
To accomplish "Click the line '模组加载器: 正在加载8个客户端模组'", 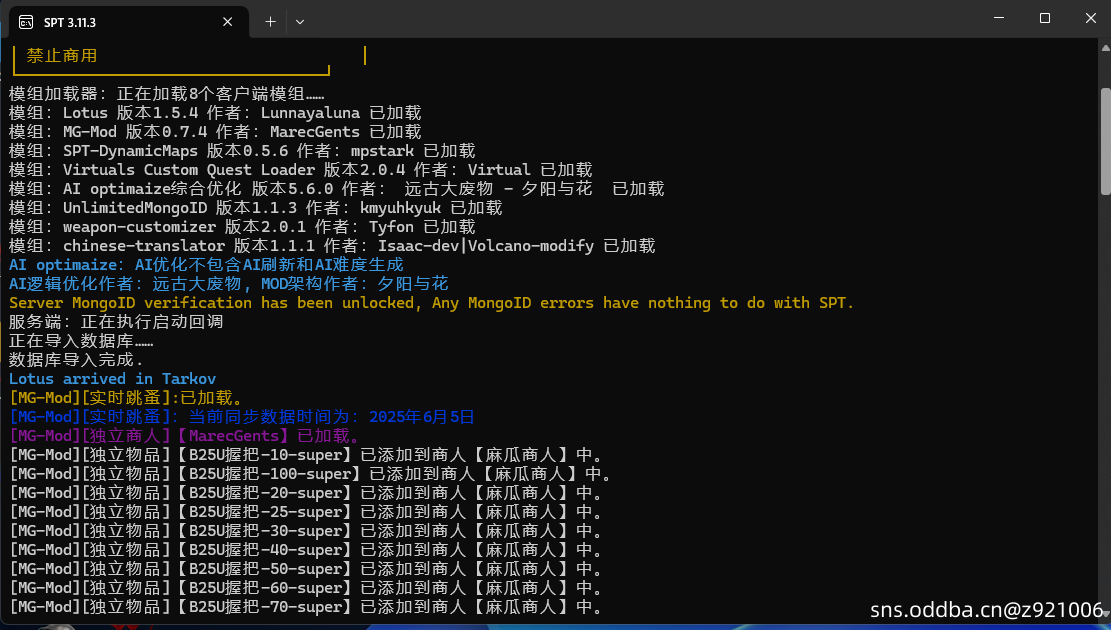I will 167,94.
